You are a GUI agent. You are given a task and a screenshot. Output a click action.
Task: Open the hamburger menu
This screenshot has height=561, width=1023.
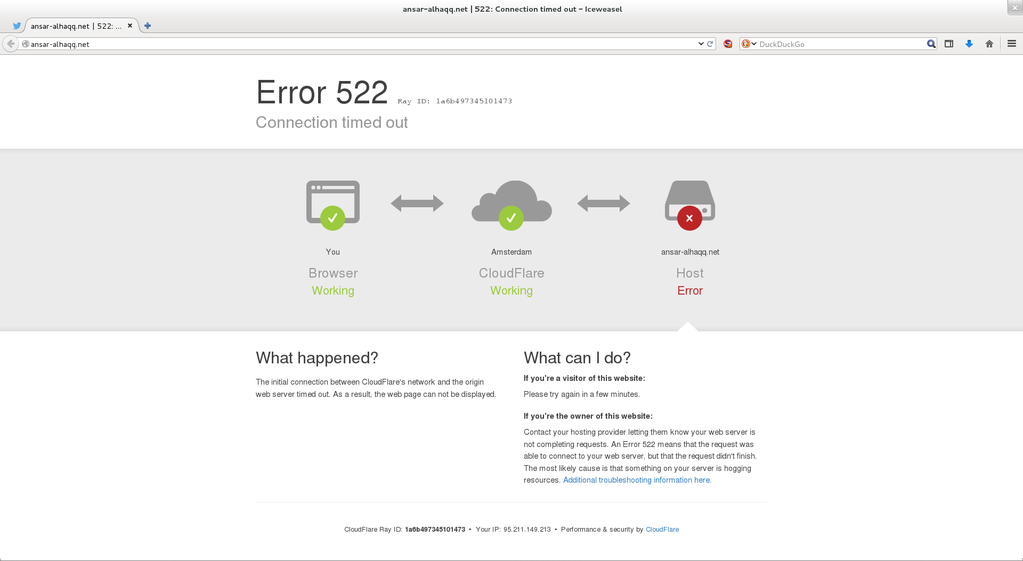click(x=1011, y=44)
